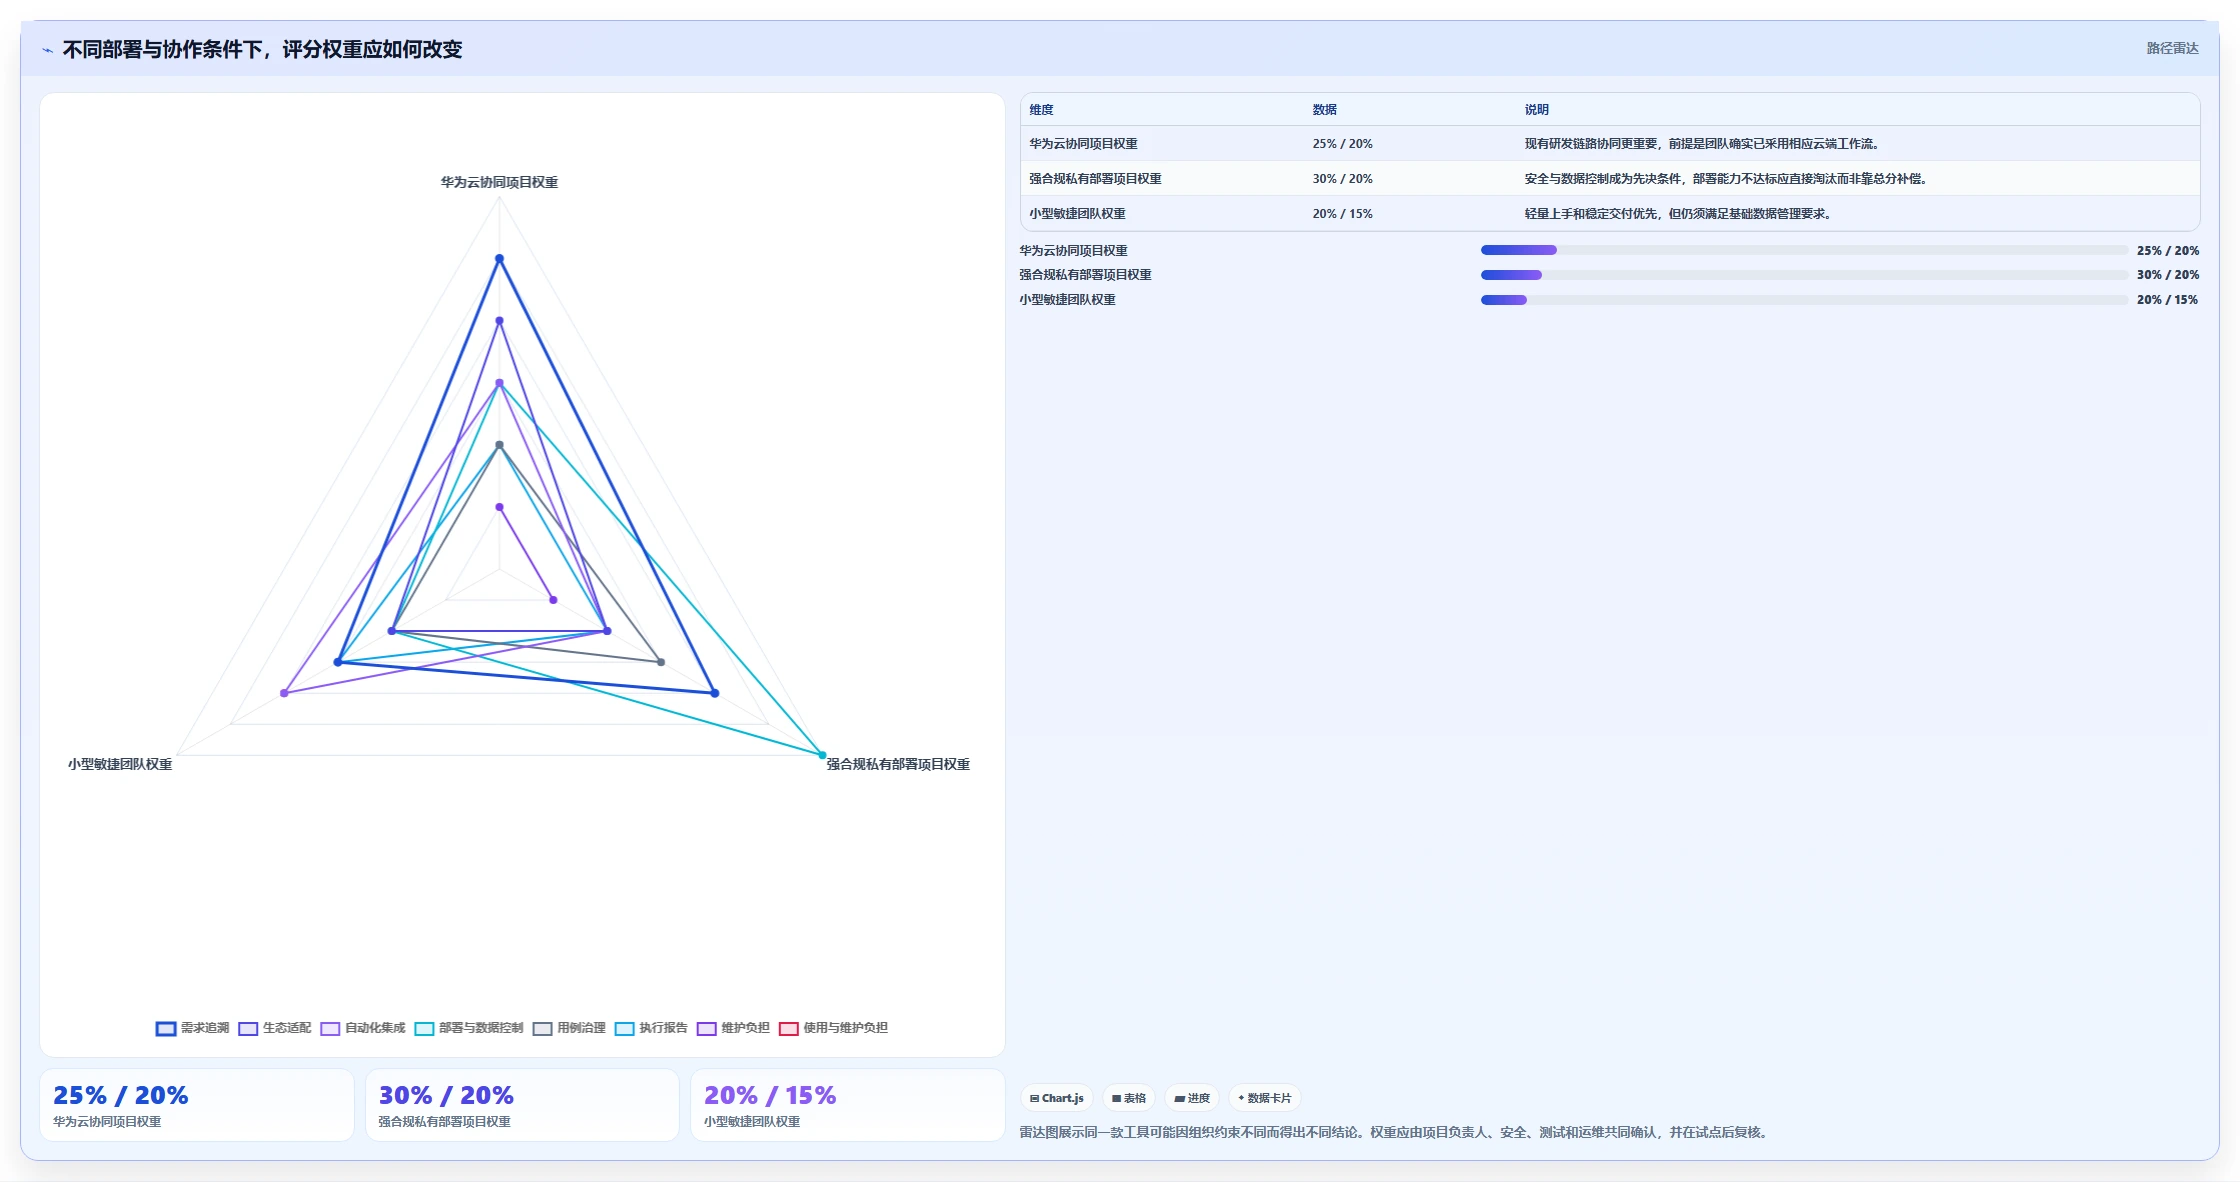
Task: Toggle the 自动化集成 legend item
Action: 363,1028
